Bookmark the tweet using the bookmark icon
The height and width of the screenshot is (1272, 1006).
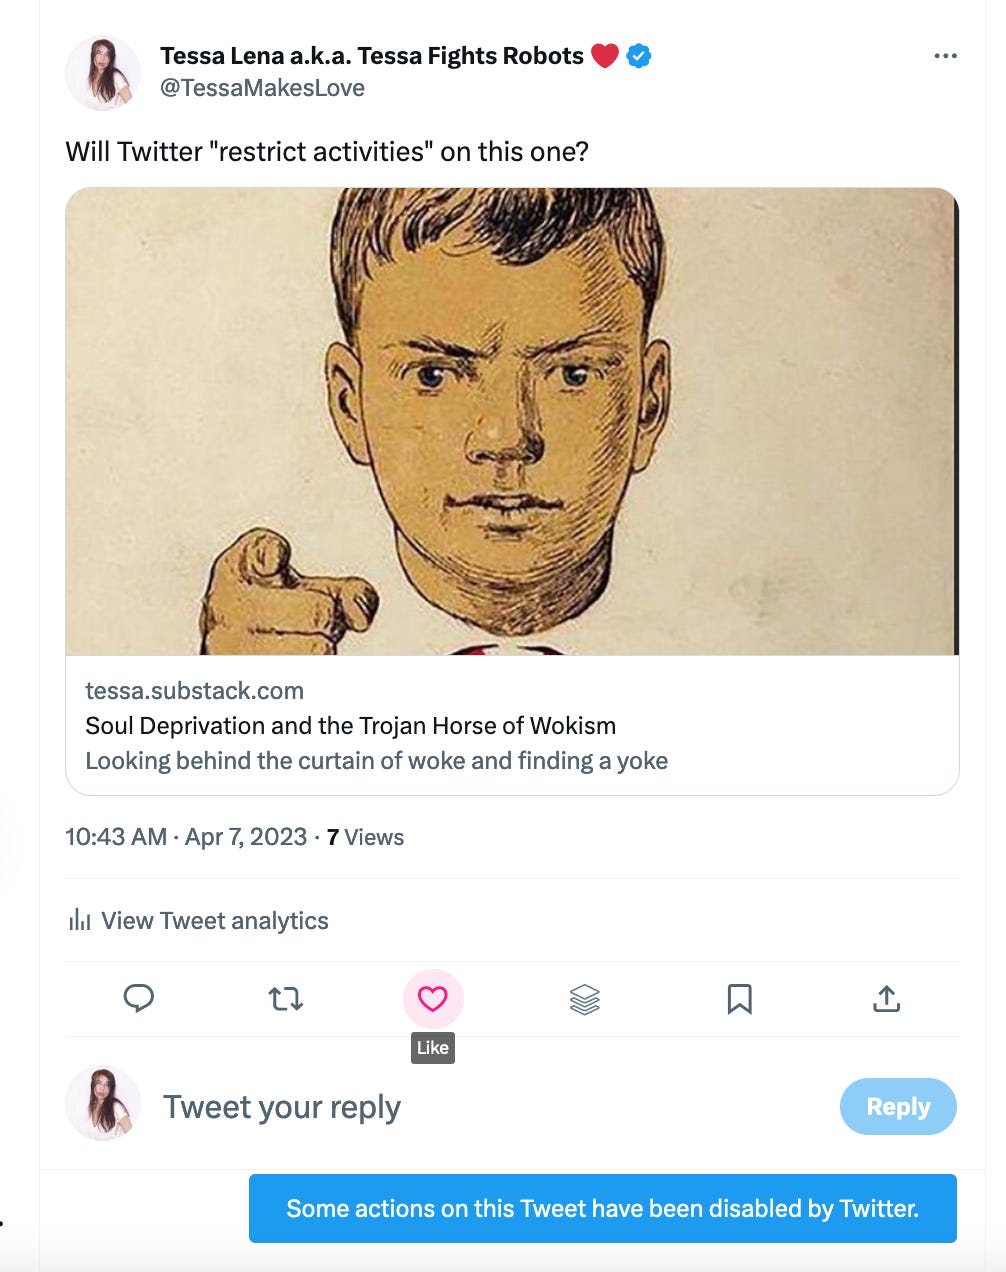coord(738,998)
